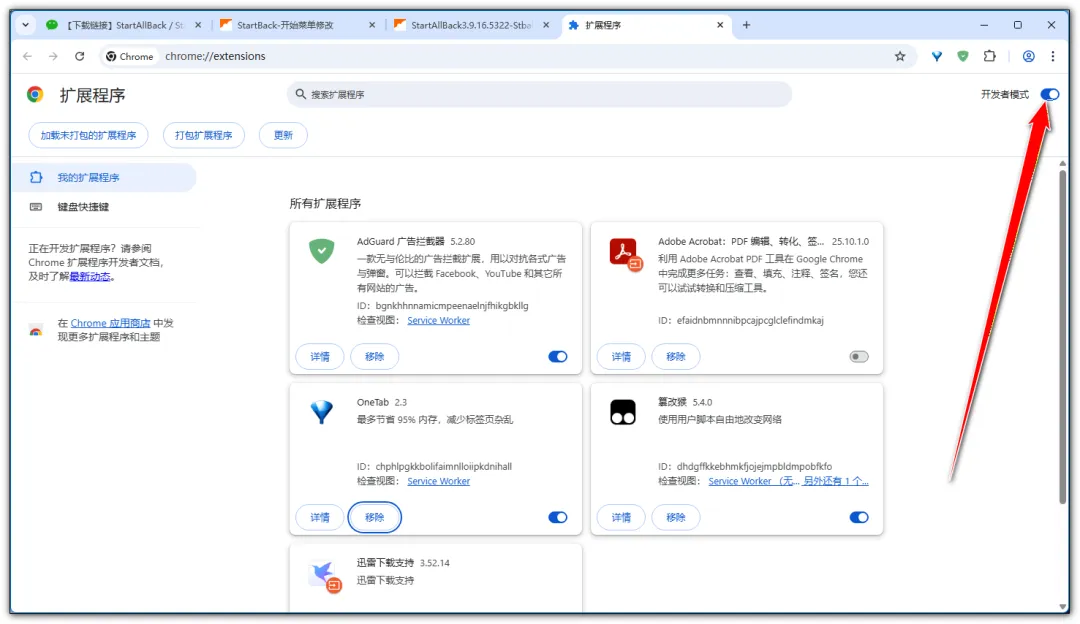This screenshot has height=624, width=1080.
Task: Close the 扩展程序 tab
Action: [x=720, y=25]
